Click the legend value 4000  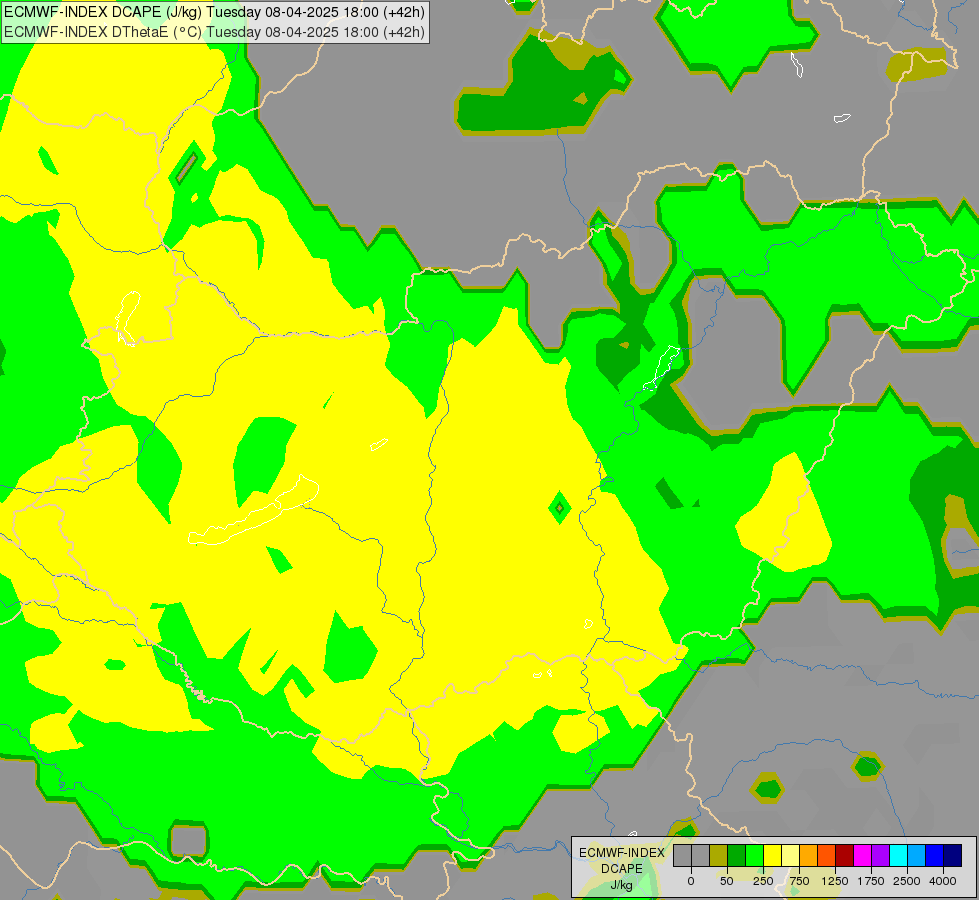[x=943, y=881]
